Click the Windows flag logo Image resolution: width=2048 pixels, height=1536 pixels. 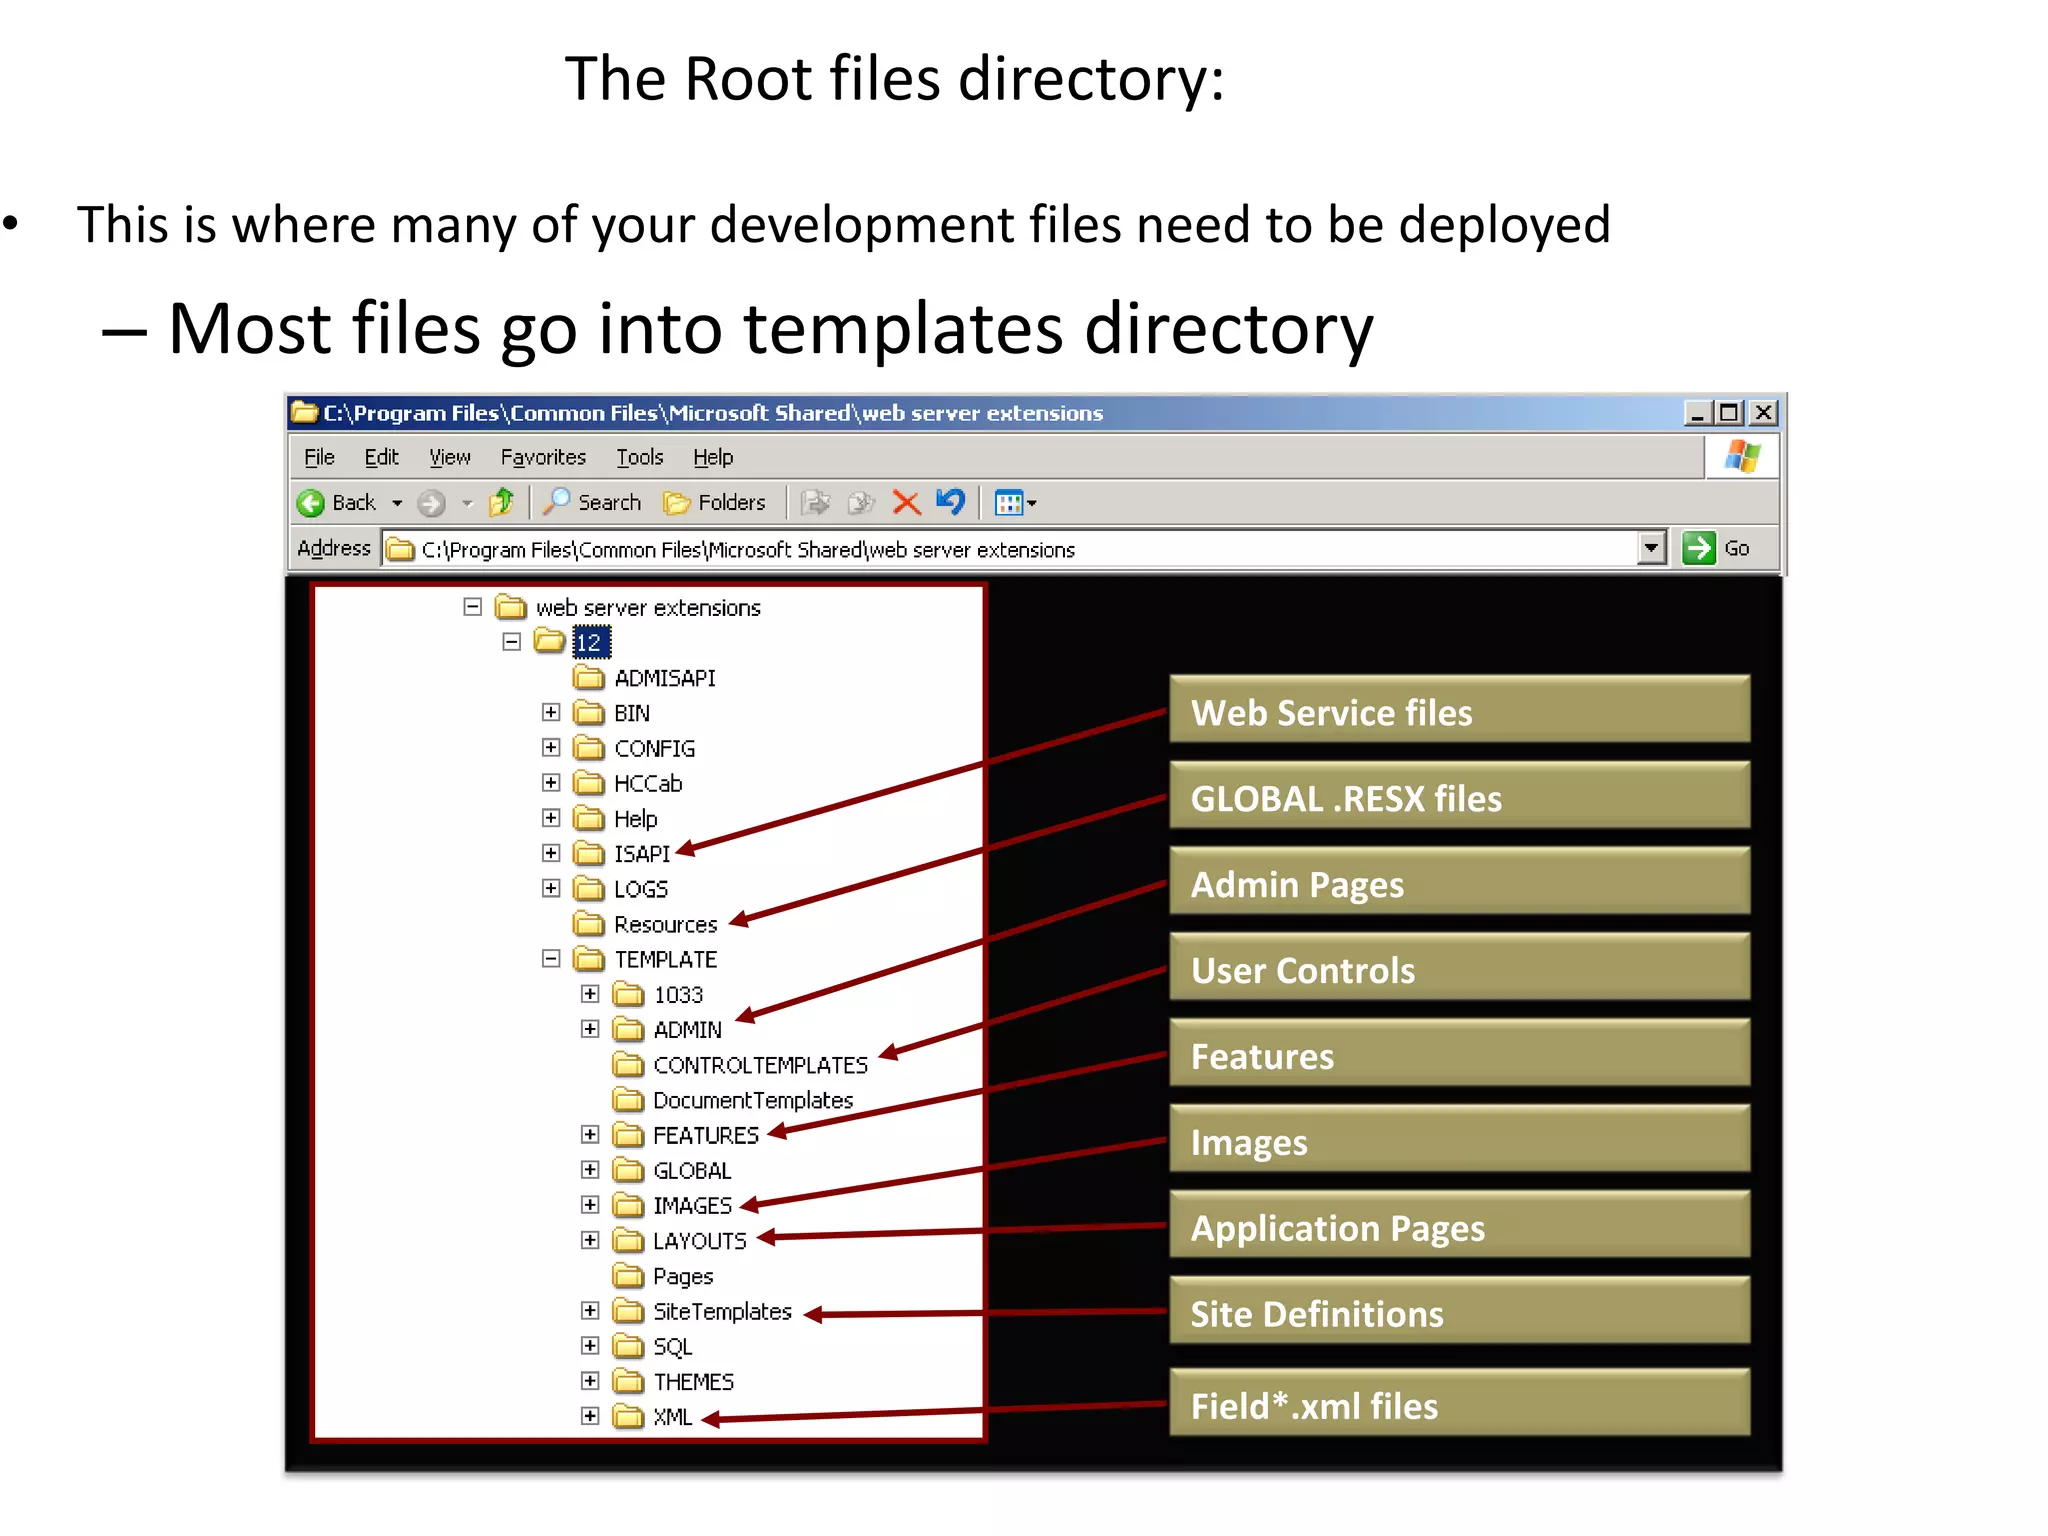point(1742,456)
